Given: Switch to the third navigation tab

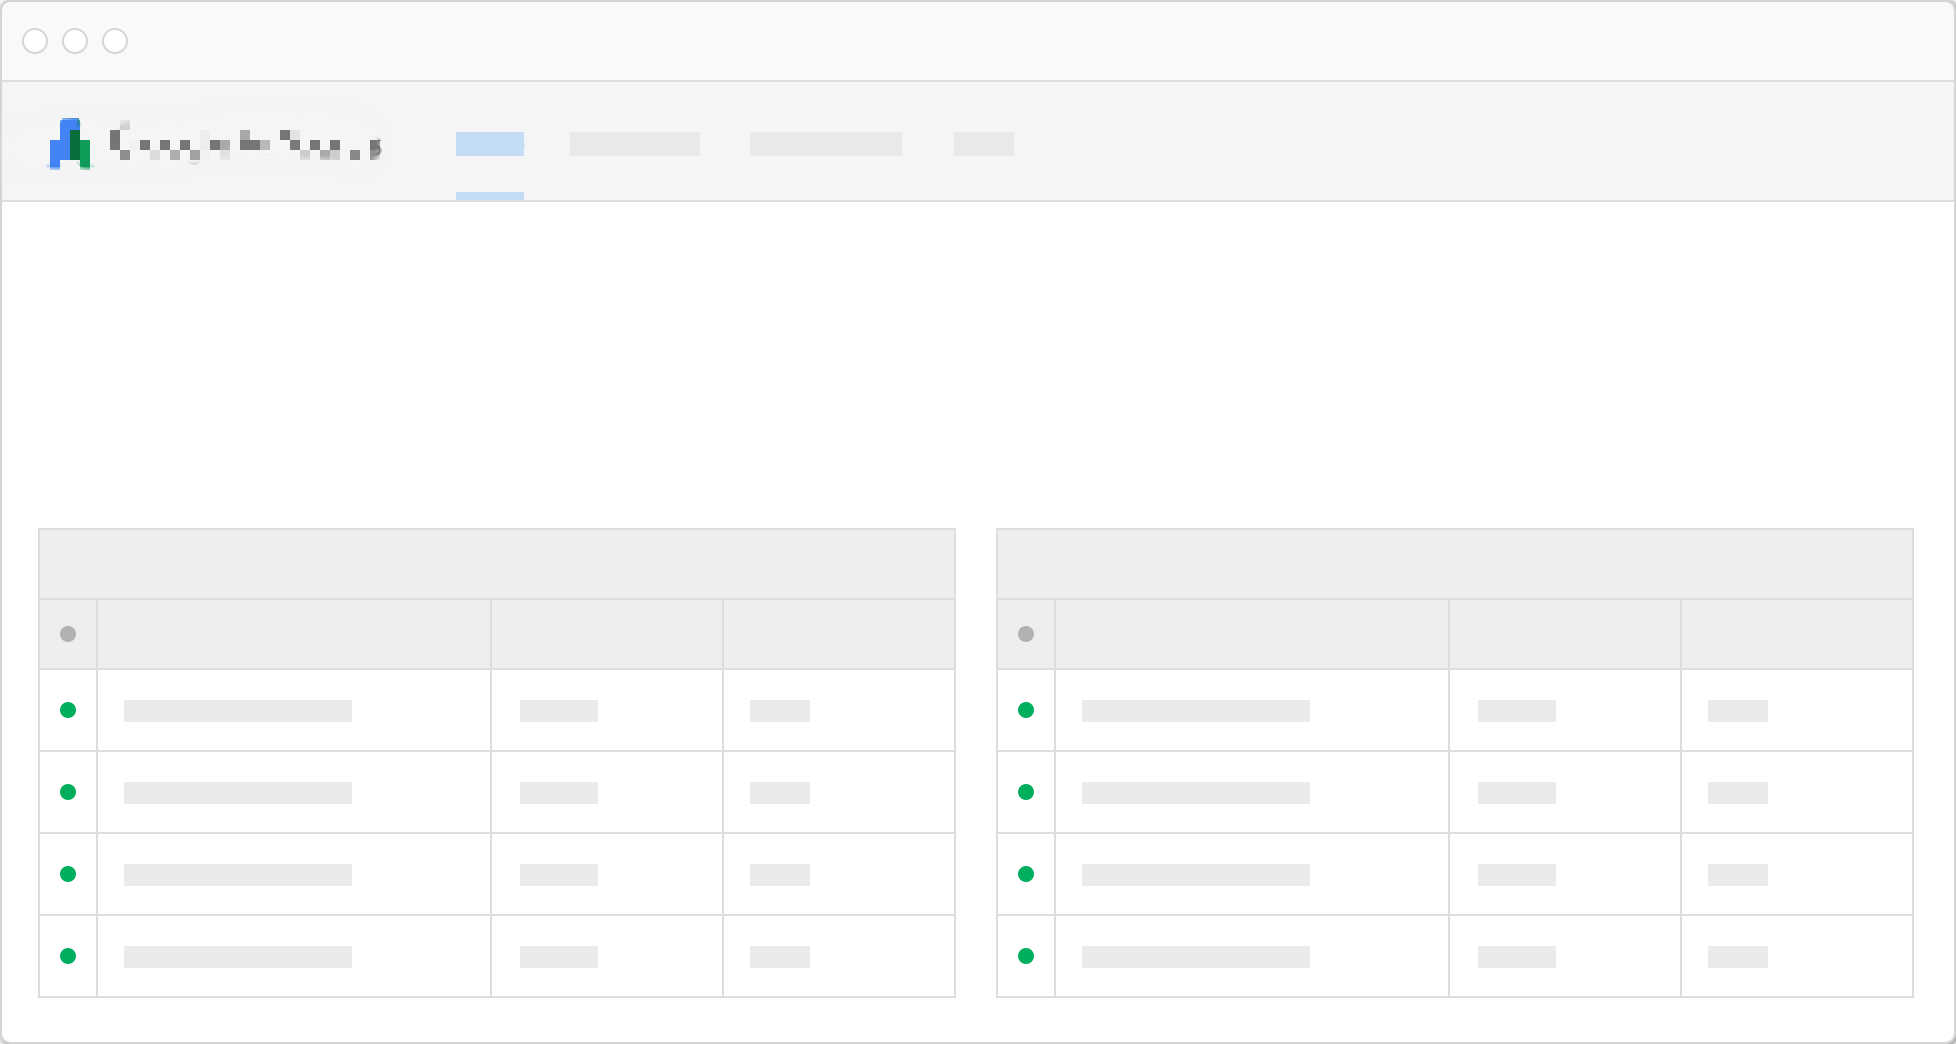Looking at the screenshot, I should pyautogui.click(x=825, y=144).
